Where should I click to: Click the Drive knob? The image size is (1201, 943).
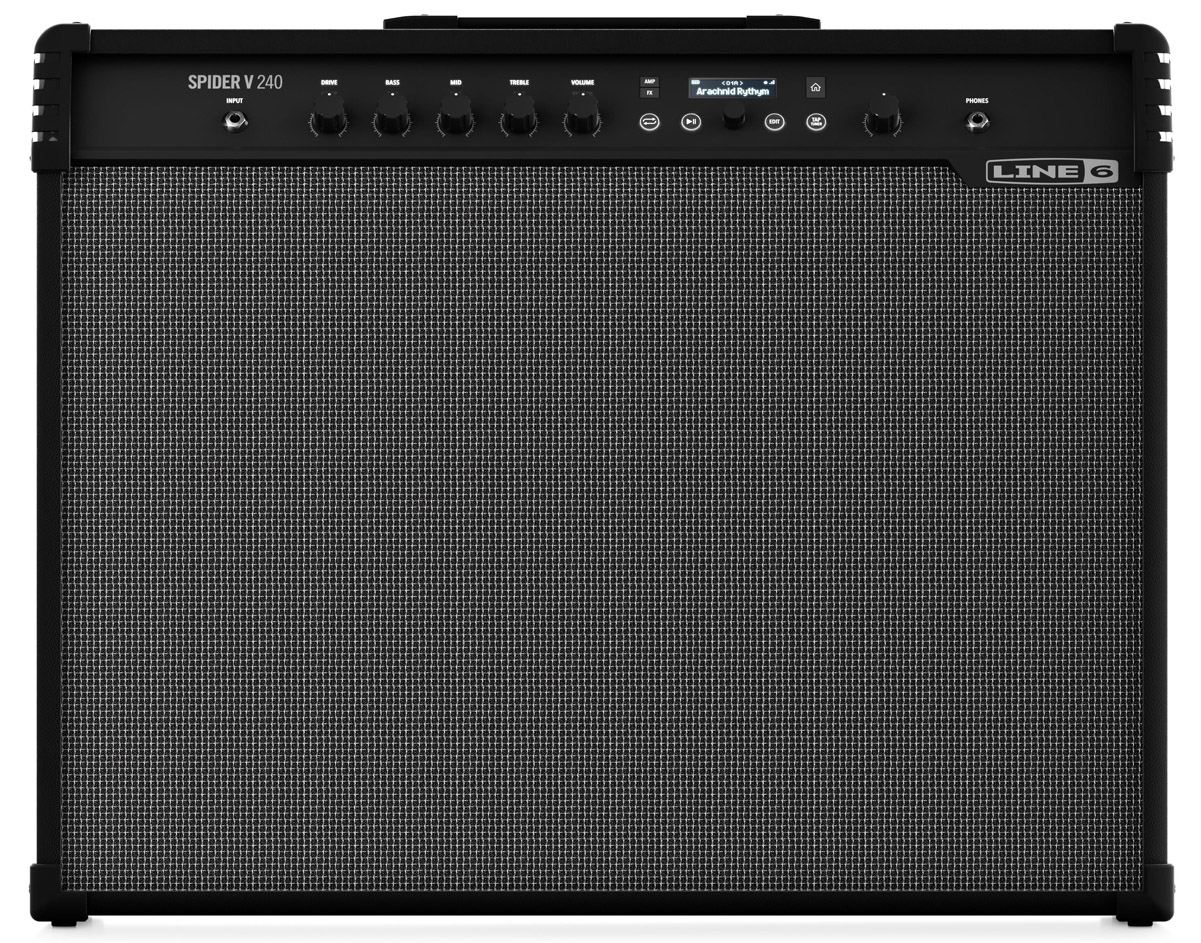coord(328,119)
